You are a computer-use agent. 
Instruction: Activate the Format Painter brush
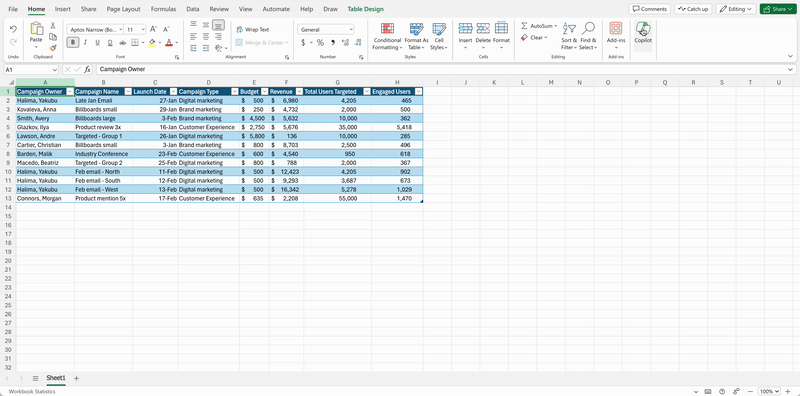[53, 48]
